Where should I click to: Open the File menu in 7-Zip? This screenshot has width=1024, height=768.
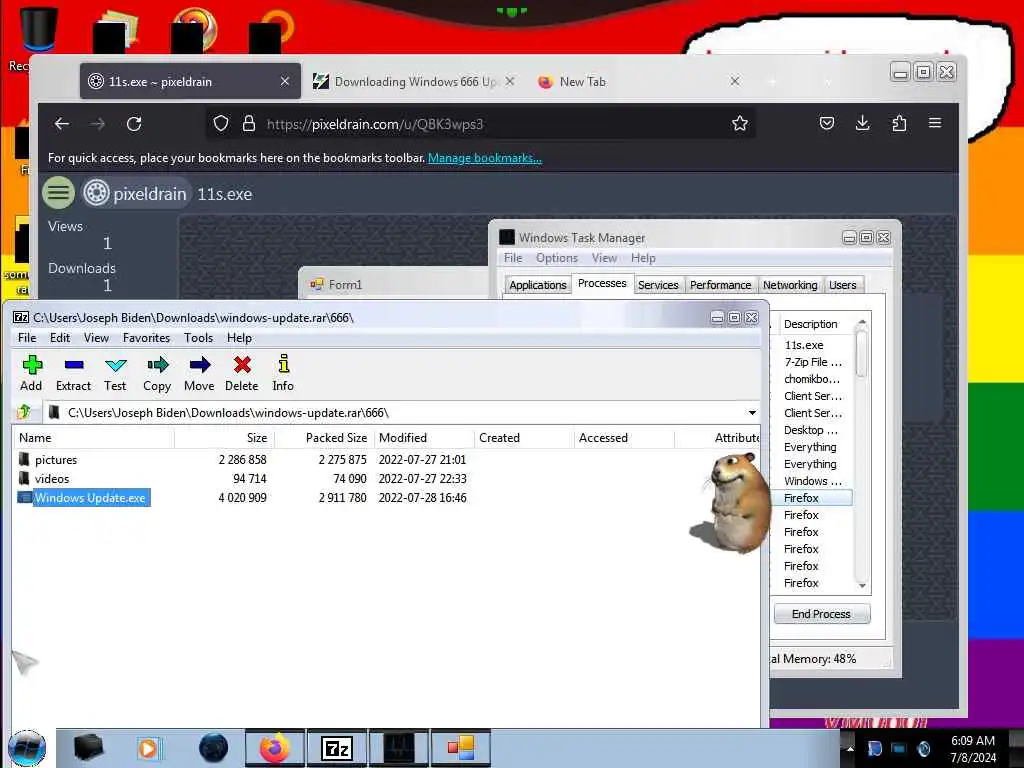[27, 338]
